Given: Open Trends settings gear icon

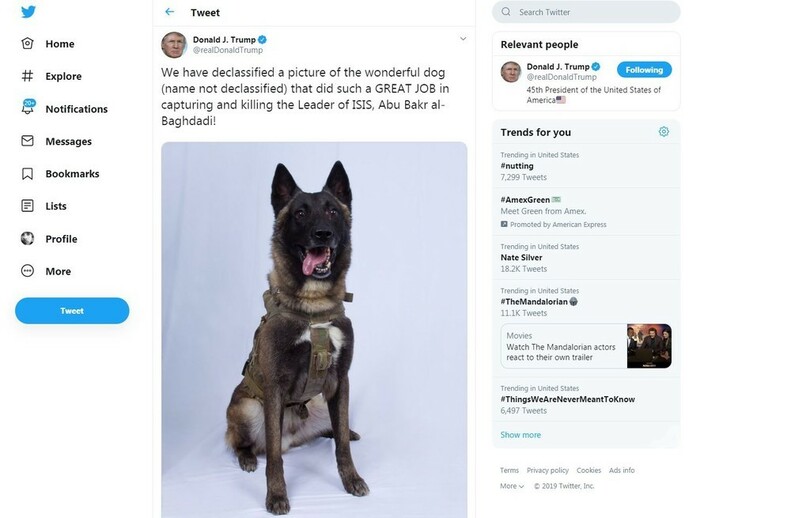Looking at the screenshot, I should tap(664, 132).
